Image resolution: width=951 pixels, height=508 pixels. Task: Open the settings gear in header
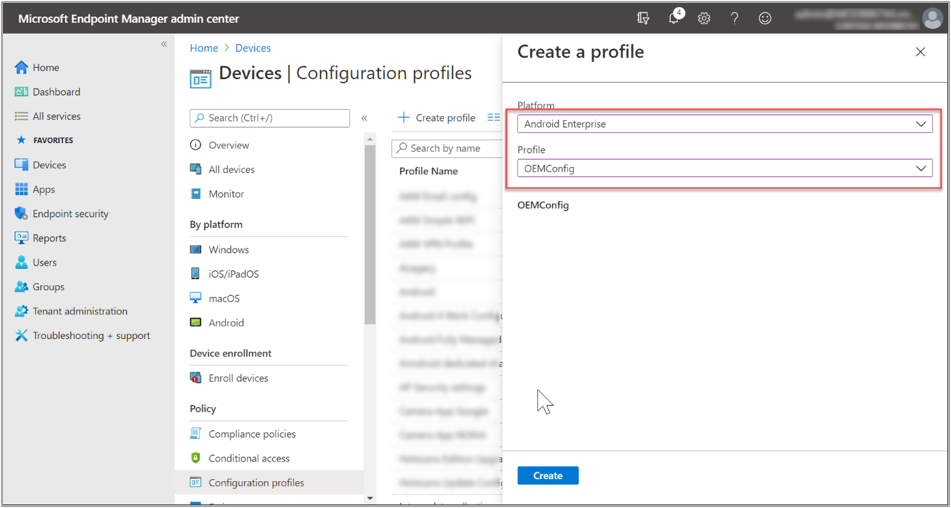coord(704,18)
